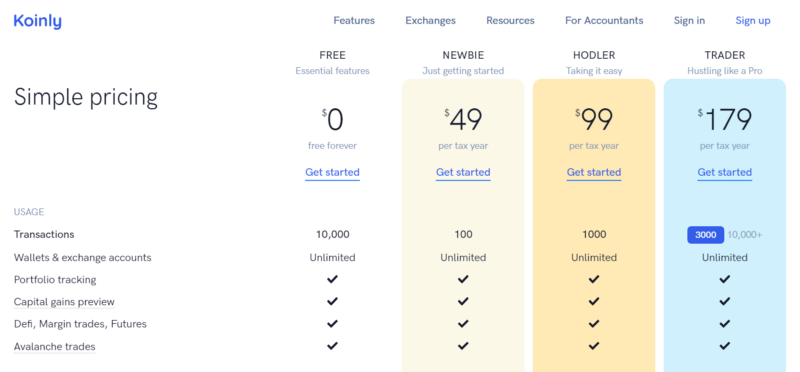Click the Trader plan Defi, Margin trades checkmark
800x372 pixels.
[724, 324]
